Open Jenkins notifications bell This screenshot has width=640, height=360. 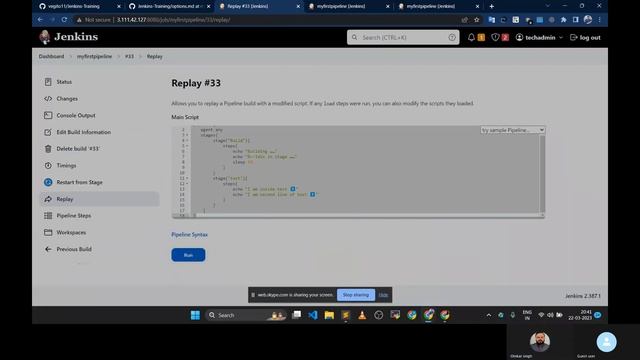(x=471, y=37)
